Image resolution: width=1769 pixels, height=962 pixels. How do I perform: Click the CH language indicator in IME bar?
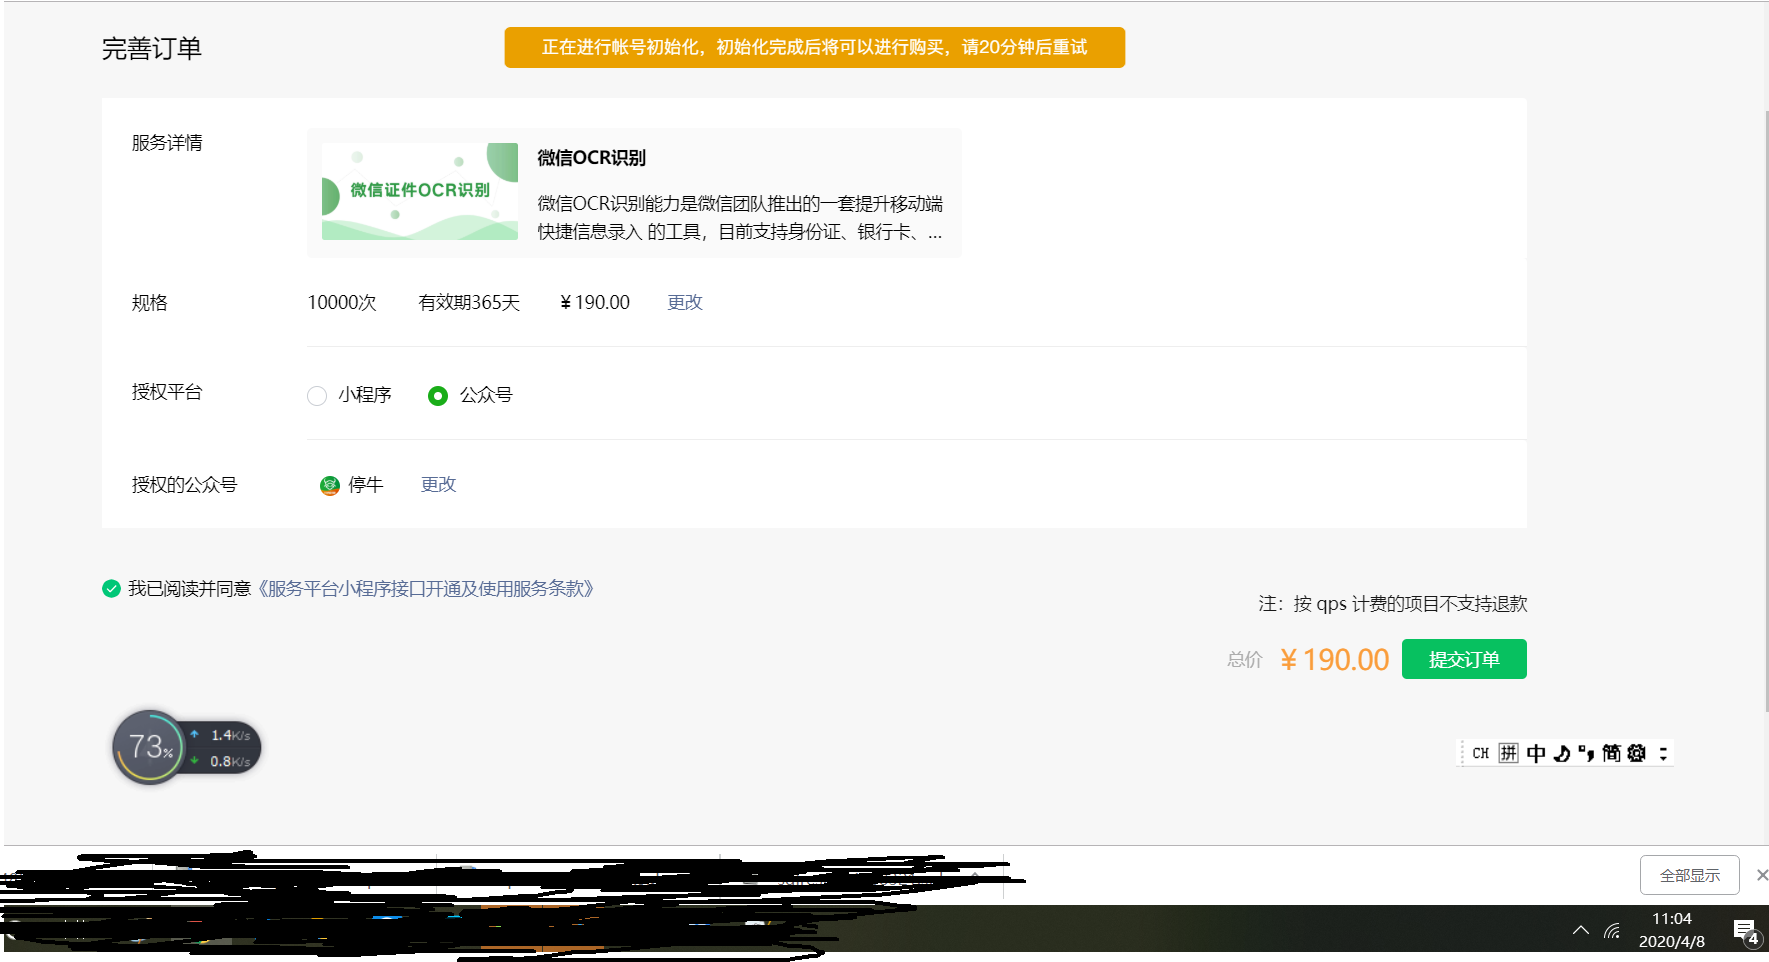pyautogui.click(x=1481, y=753)
